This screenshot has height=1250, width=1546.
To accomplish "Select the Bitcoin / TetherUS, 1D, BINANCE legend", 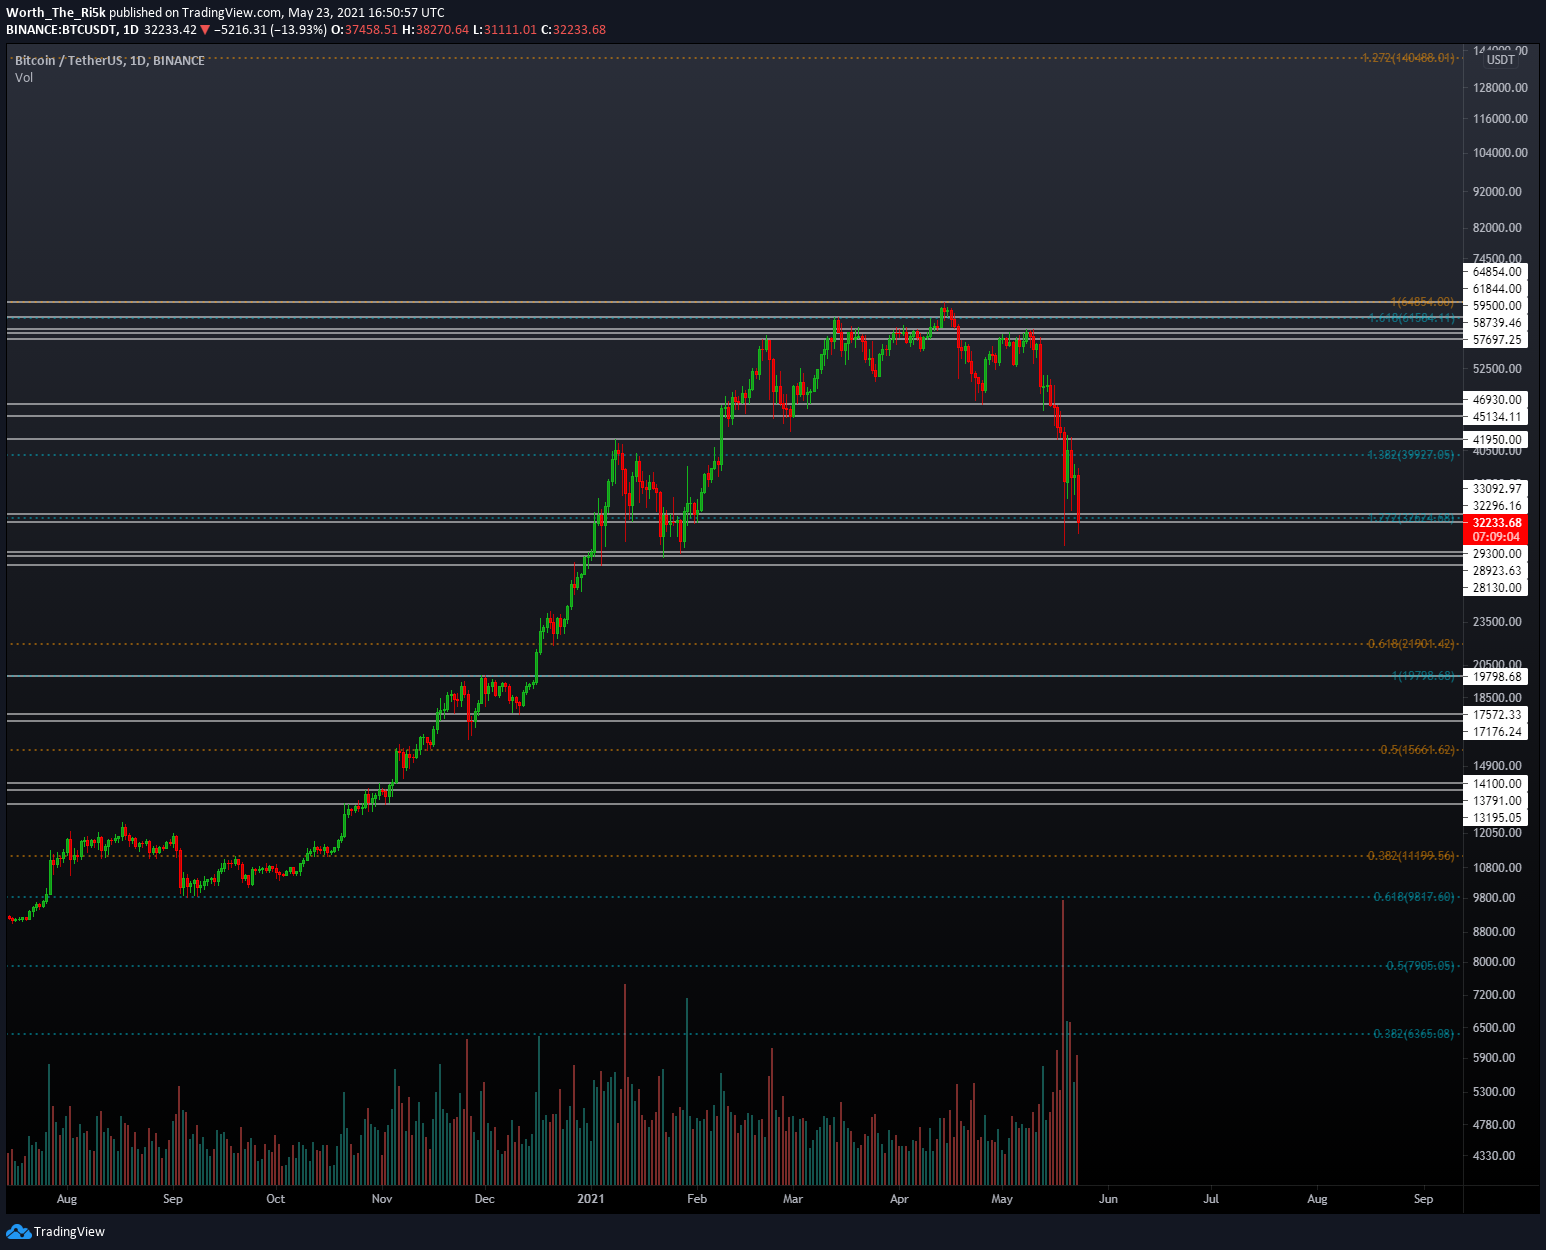I will pos(110,60).
